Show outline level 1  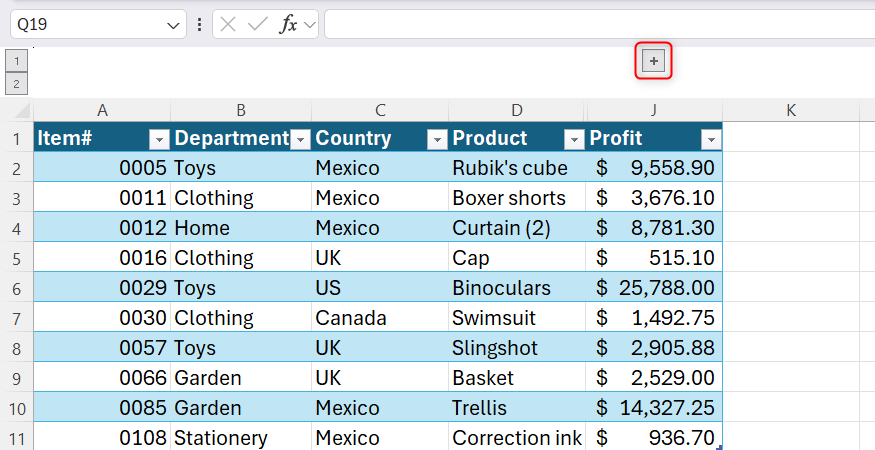point(17,60)
